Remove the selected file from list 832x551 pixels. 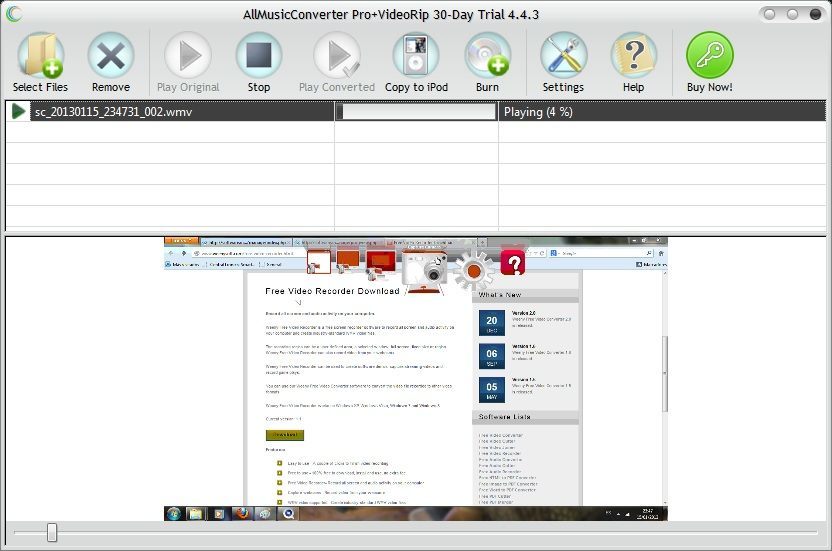pyautogui.click(x=111, y=62)
